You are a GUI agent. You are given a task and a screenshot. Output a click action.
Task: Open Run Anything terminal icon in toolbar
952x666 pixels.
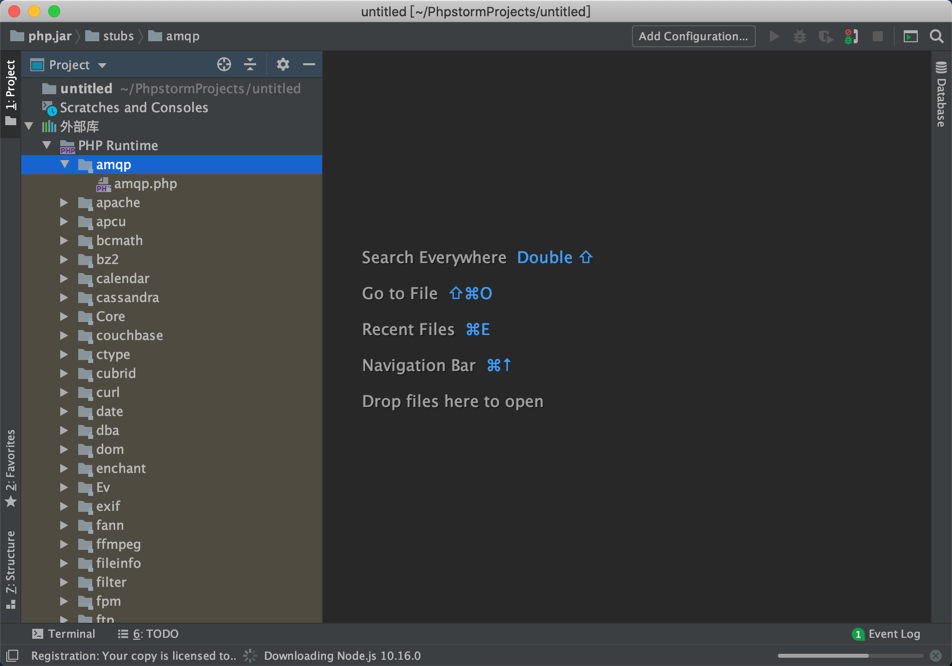click(x=909, y=36)
